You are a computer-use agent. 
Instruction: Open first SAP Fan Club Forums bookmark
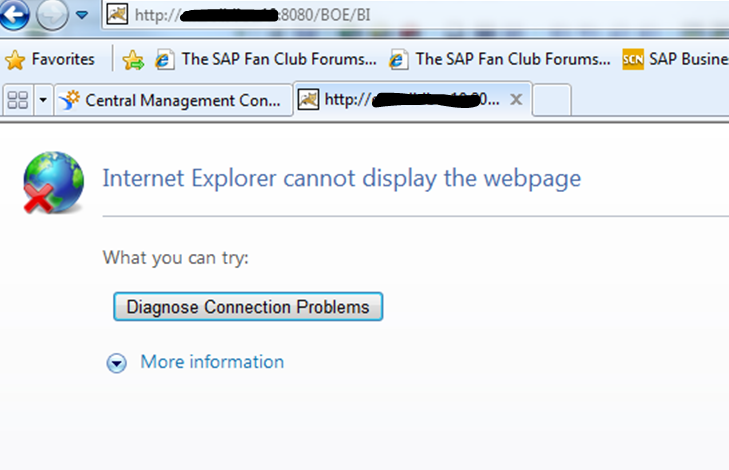pos(265,60)
